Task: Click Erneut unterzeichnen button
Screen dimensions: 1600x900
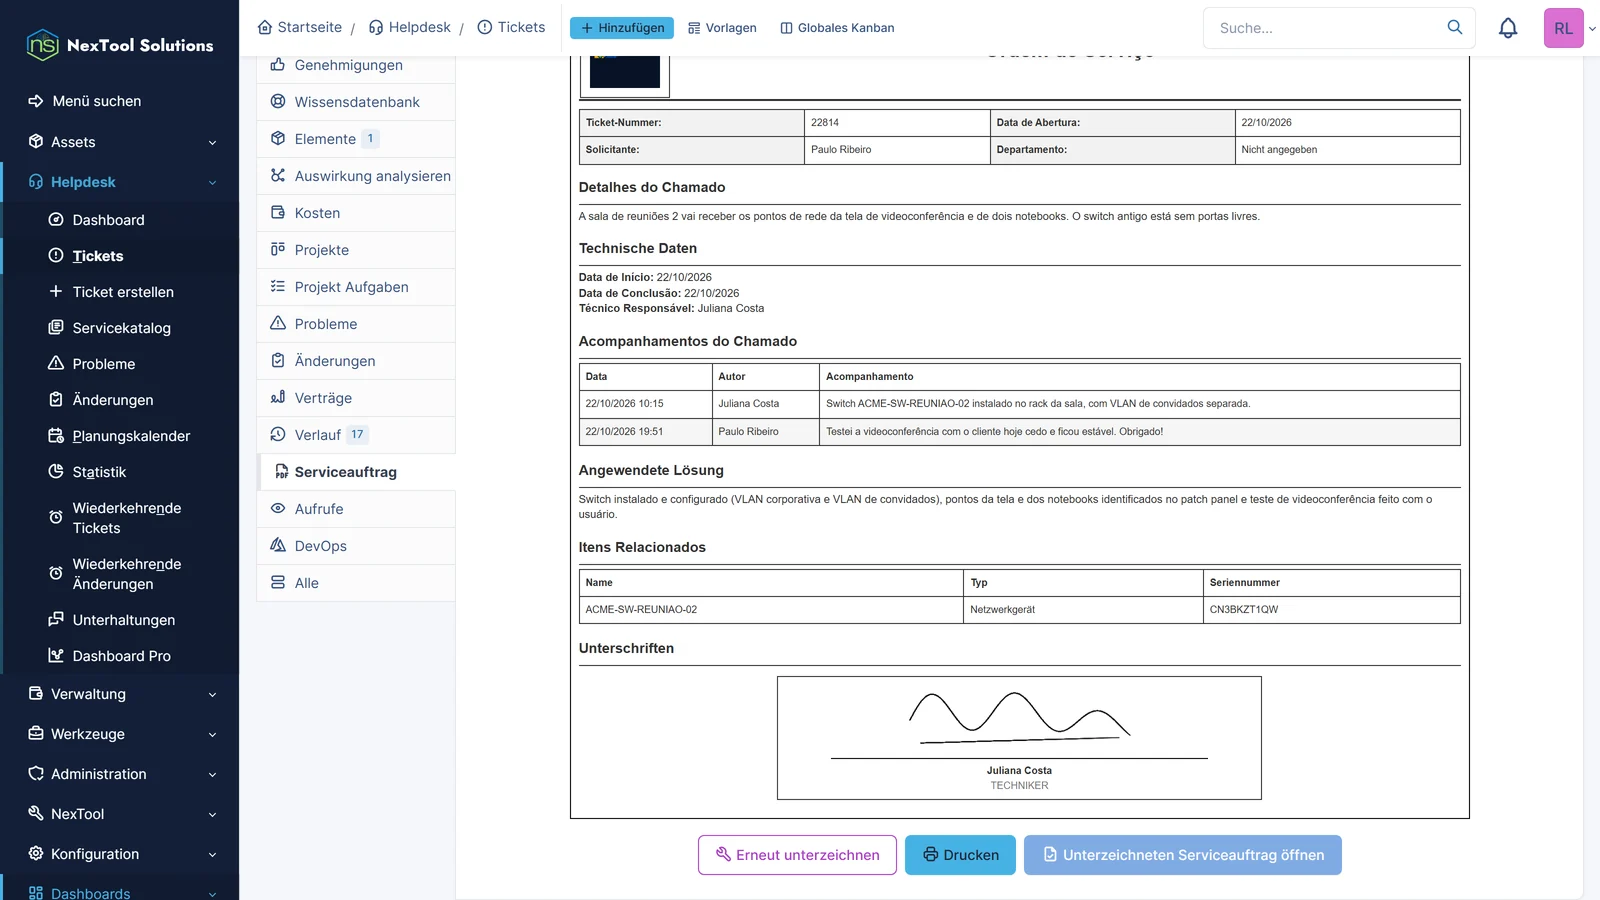Action: (x=797, y=855)
